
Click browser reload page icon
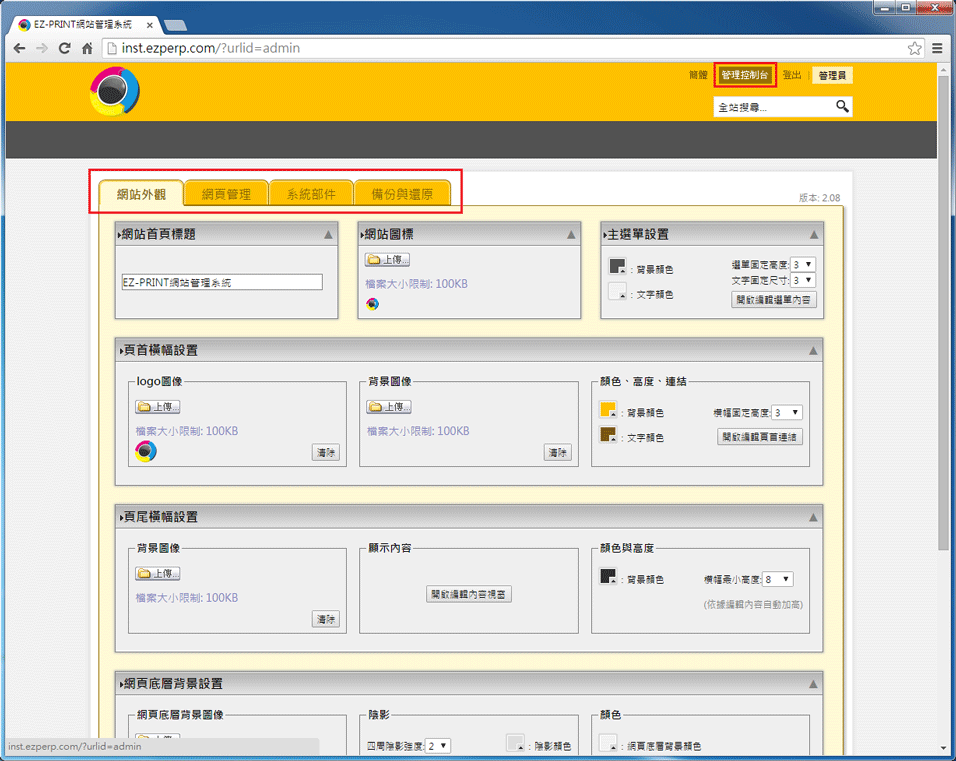coord(65,48)
